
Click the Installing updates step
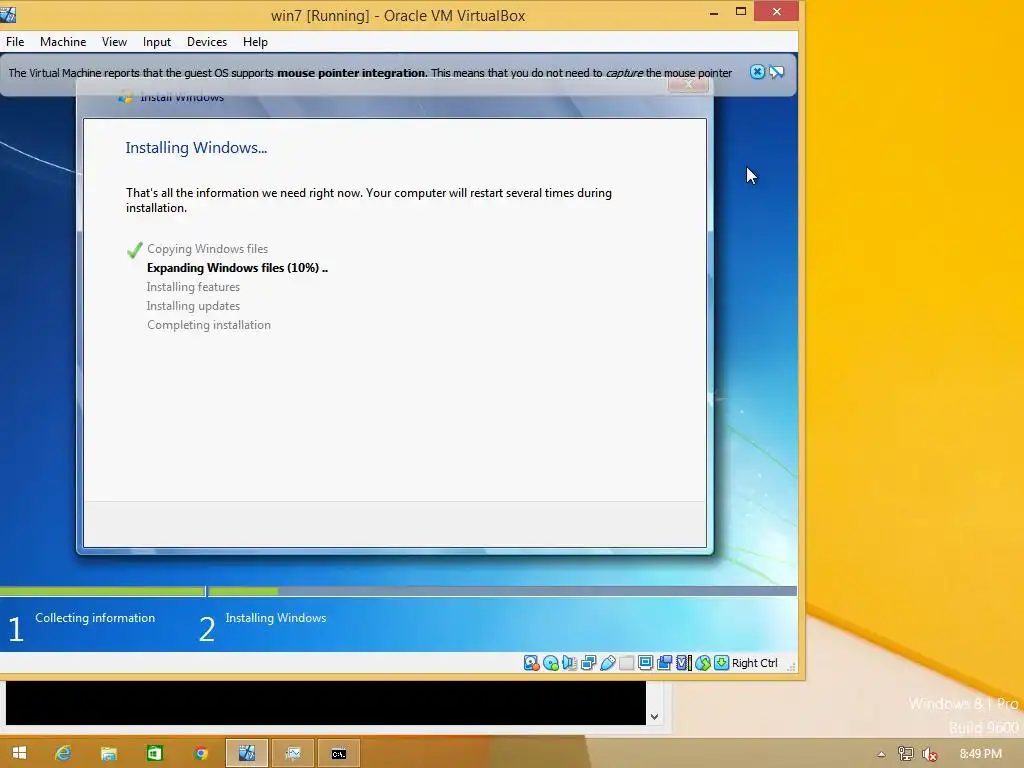(x=193, y=306)
